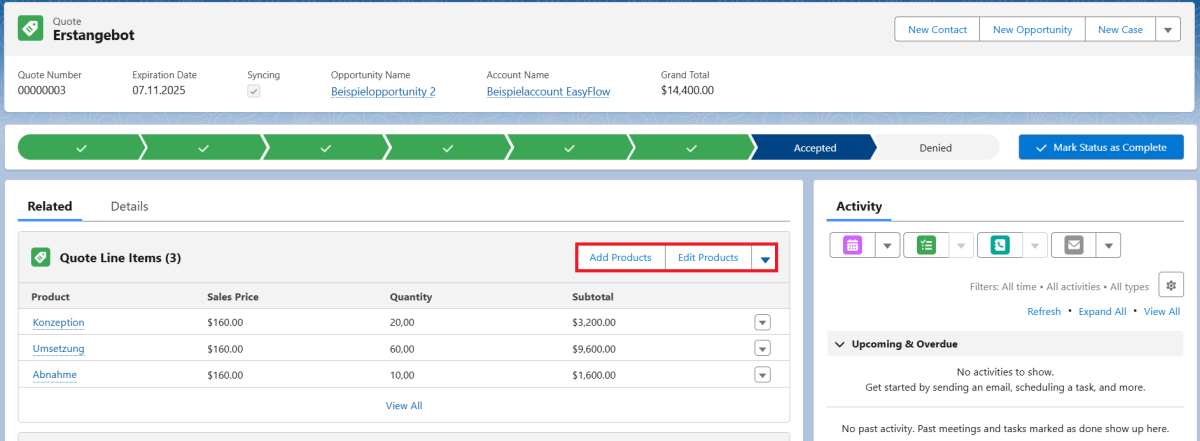Open more actions dropdown beside New Case
Screen dimensions: 1200x441
[1168, 30]
